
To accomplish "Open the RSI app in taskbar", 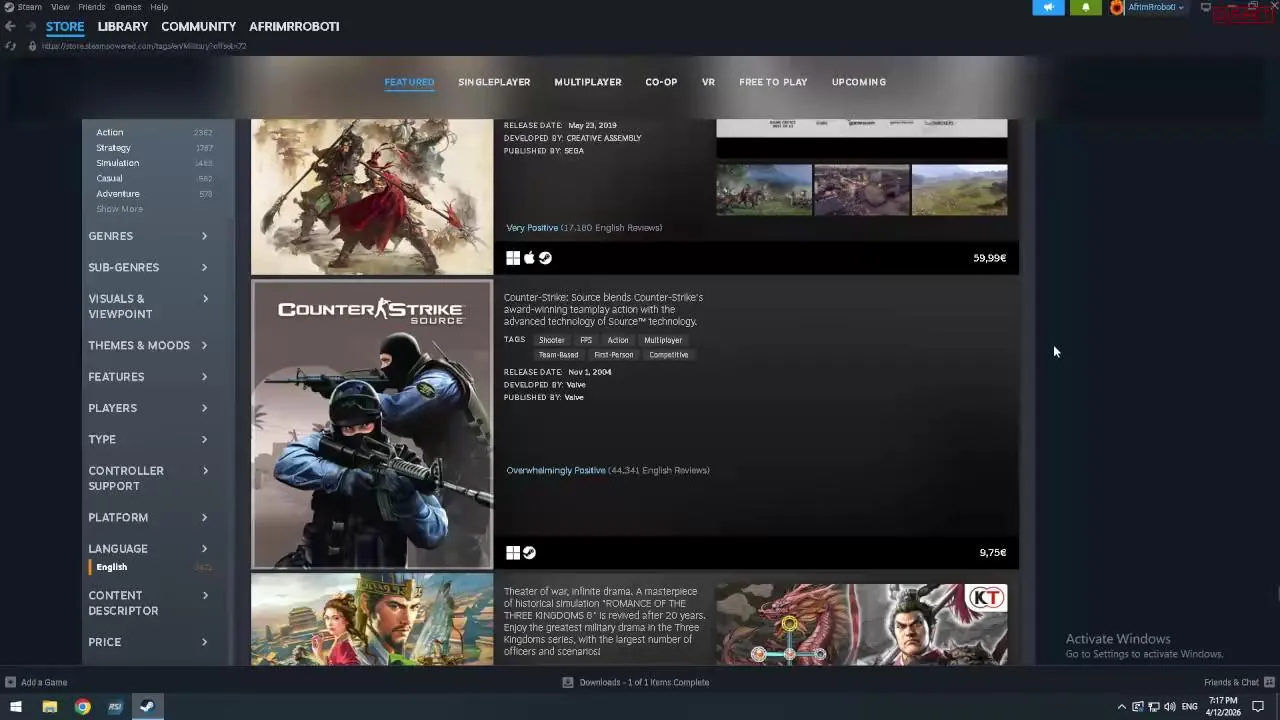I will point(114,707).
